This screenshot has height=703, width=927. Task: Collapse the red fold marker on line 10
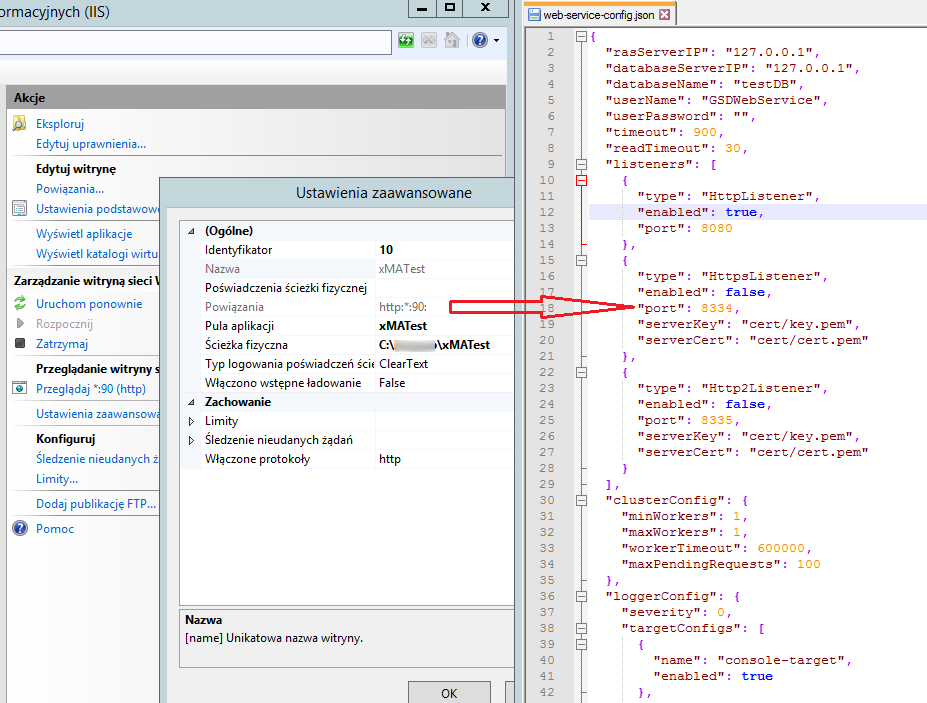tap(581, 180)
